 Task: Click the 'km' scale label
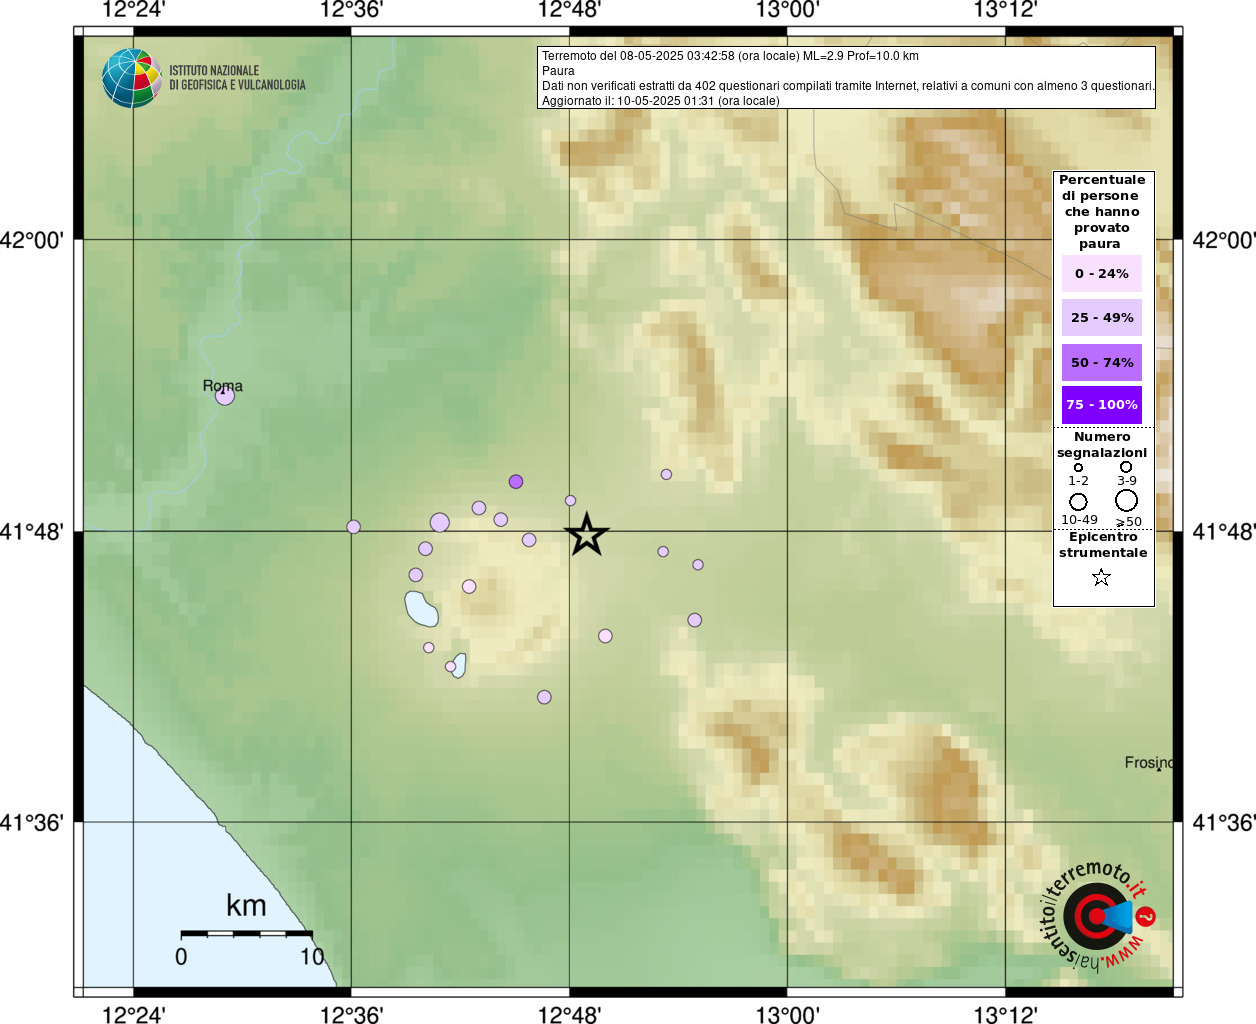pos(246,906)
